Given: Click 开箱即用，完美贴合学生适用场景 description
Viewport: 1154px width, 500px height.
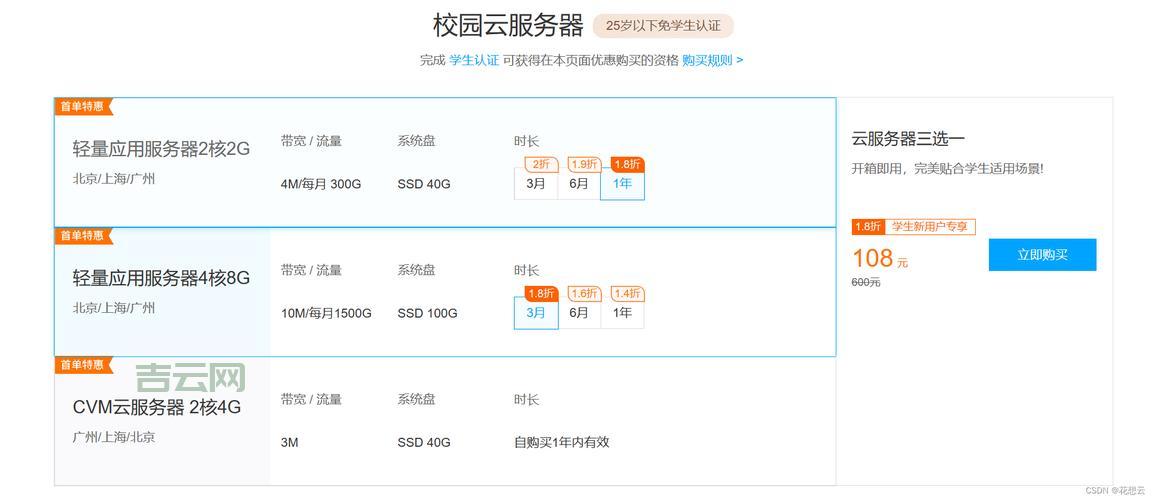Looking at the screenshot, I should pos(948,169).
